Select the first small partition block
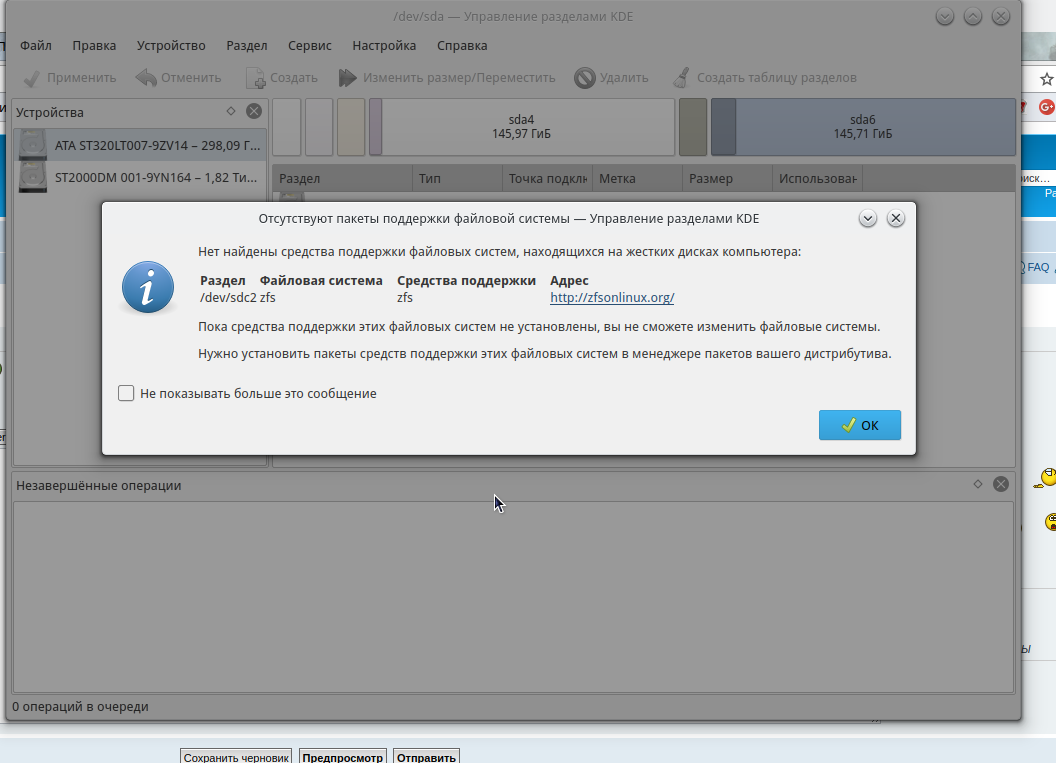Screen dimensions: 1056x763 pyautogui.click(x=287, y=127)
